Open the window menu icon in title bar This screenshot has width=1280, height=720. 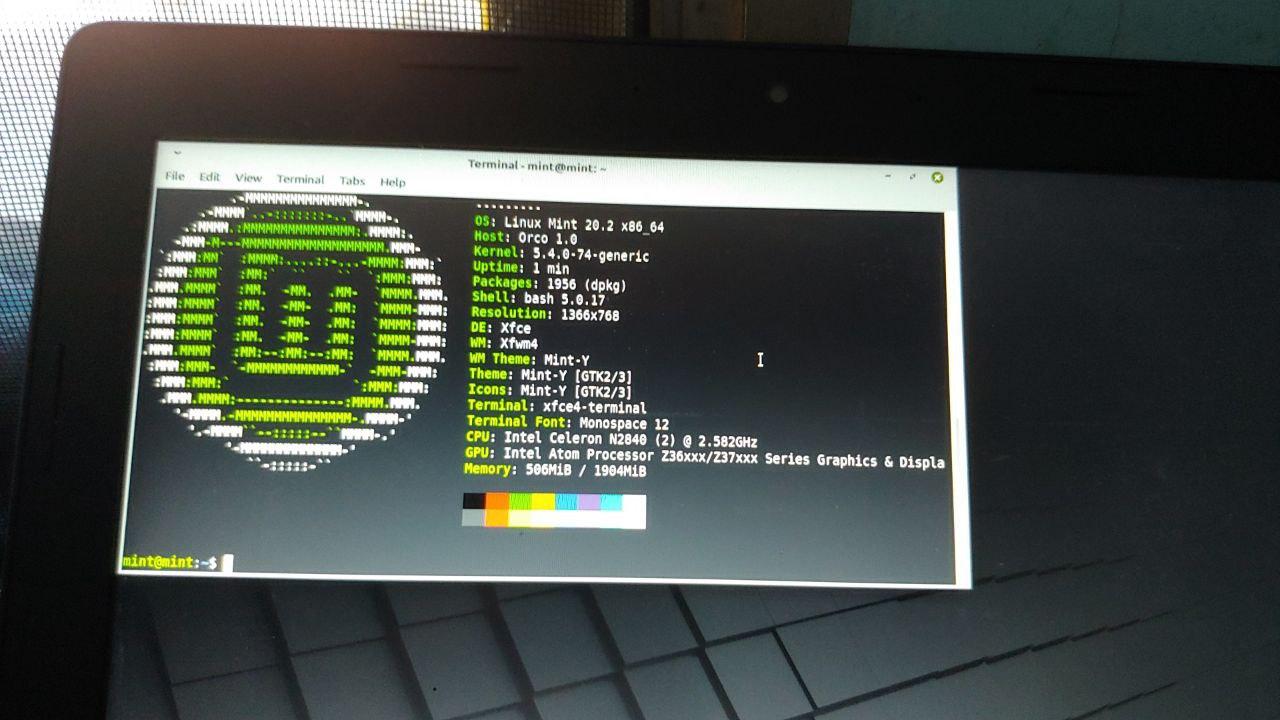tap(177, 153)
